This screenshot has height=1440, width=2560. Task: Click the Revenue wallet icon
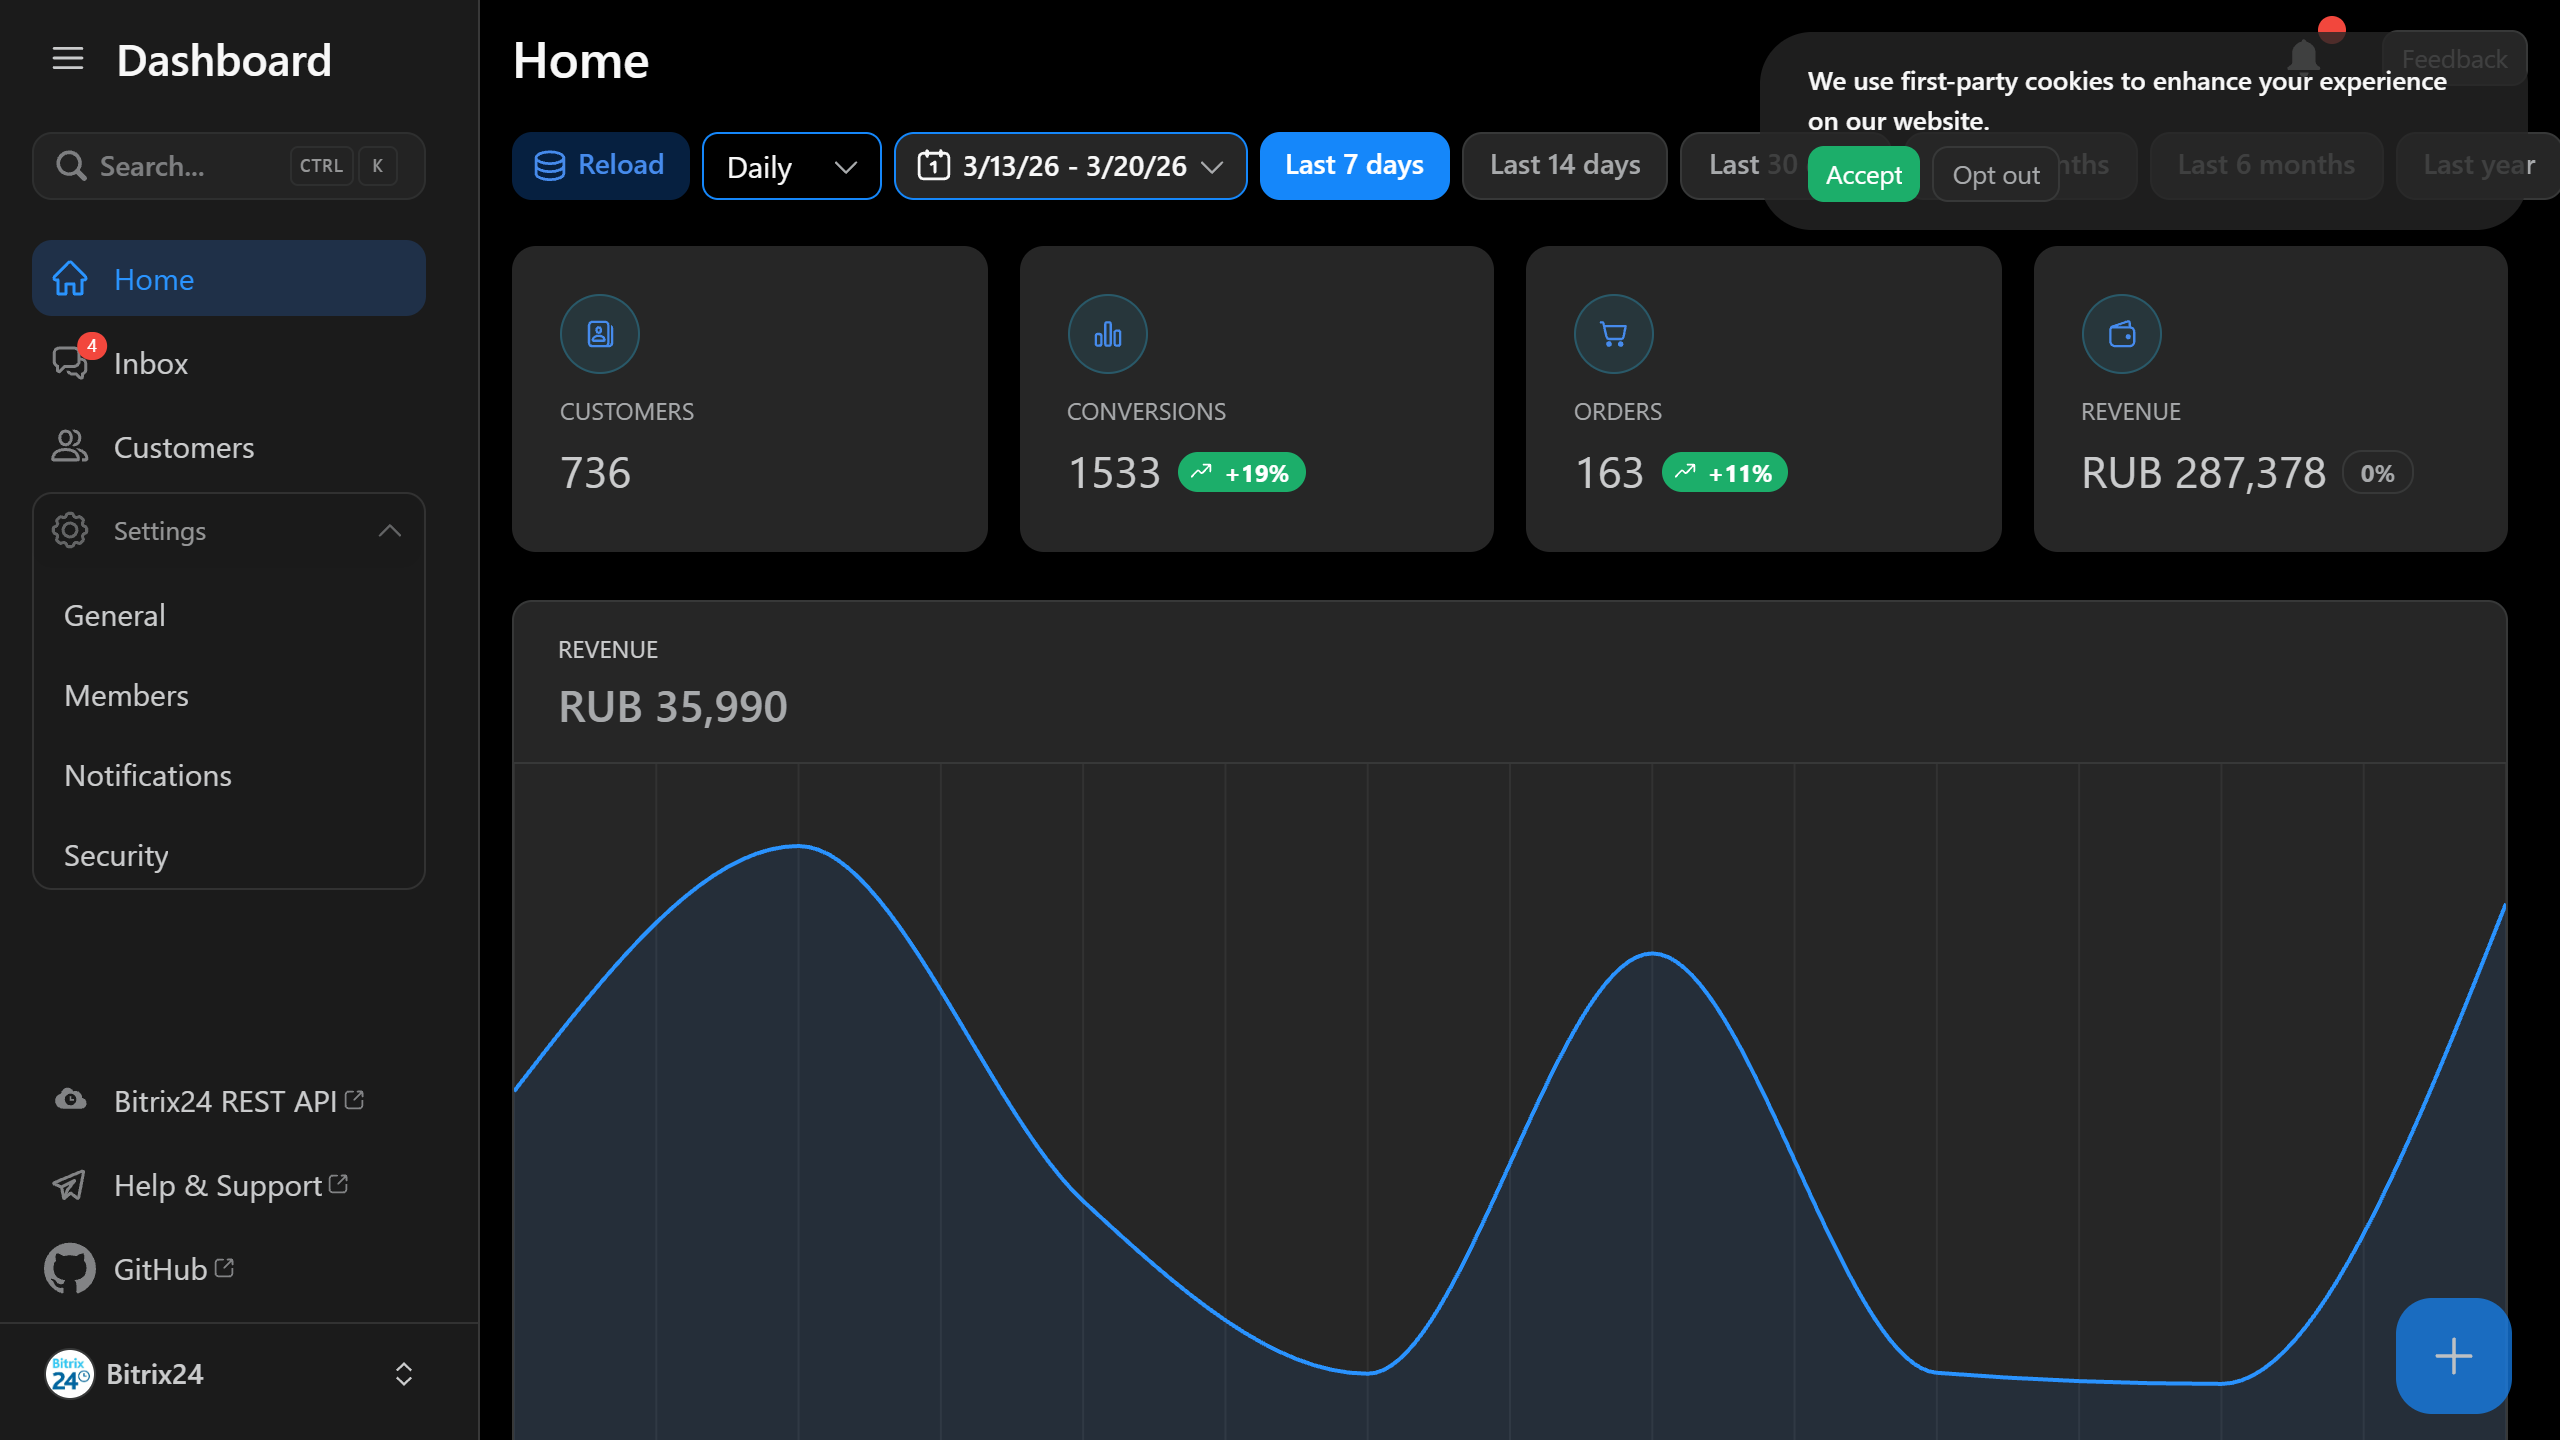coord(2121,333)
